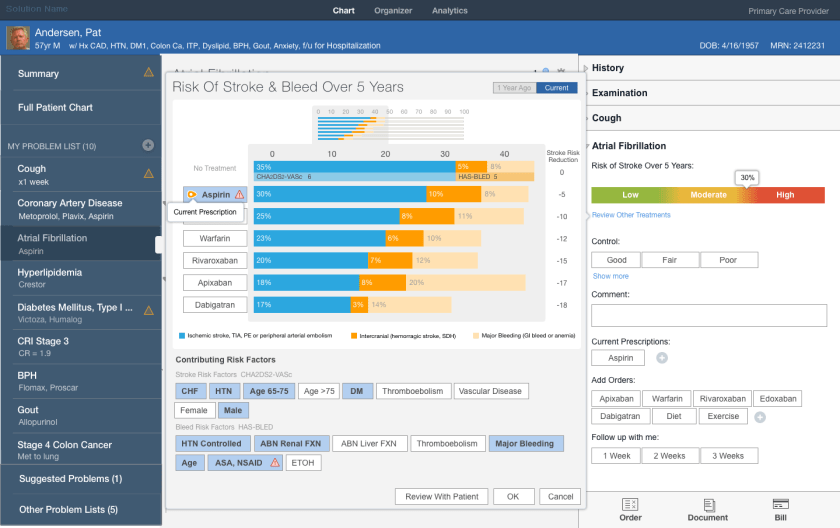Image resolution: width=840 pixels, height=528 pixels.
Task: Click plus icon next to Aspirin prescription
Action: point(662,358)
